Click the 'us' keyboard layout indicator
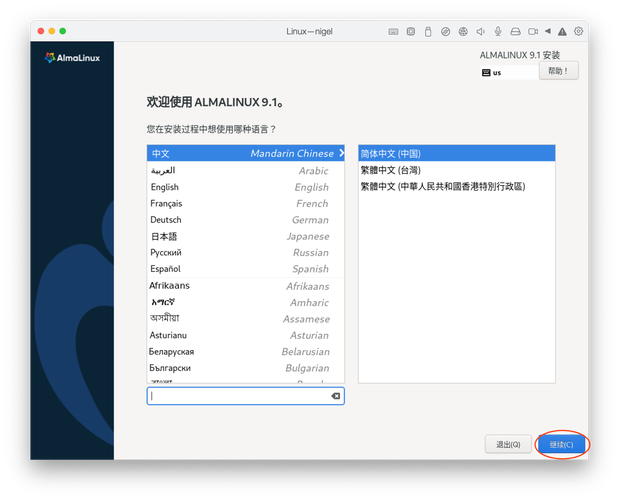This screenshot has height=500, width=619. tap(497, 73)
